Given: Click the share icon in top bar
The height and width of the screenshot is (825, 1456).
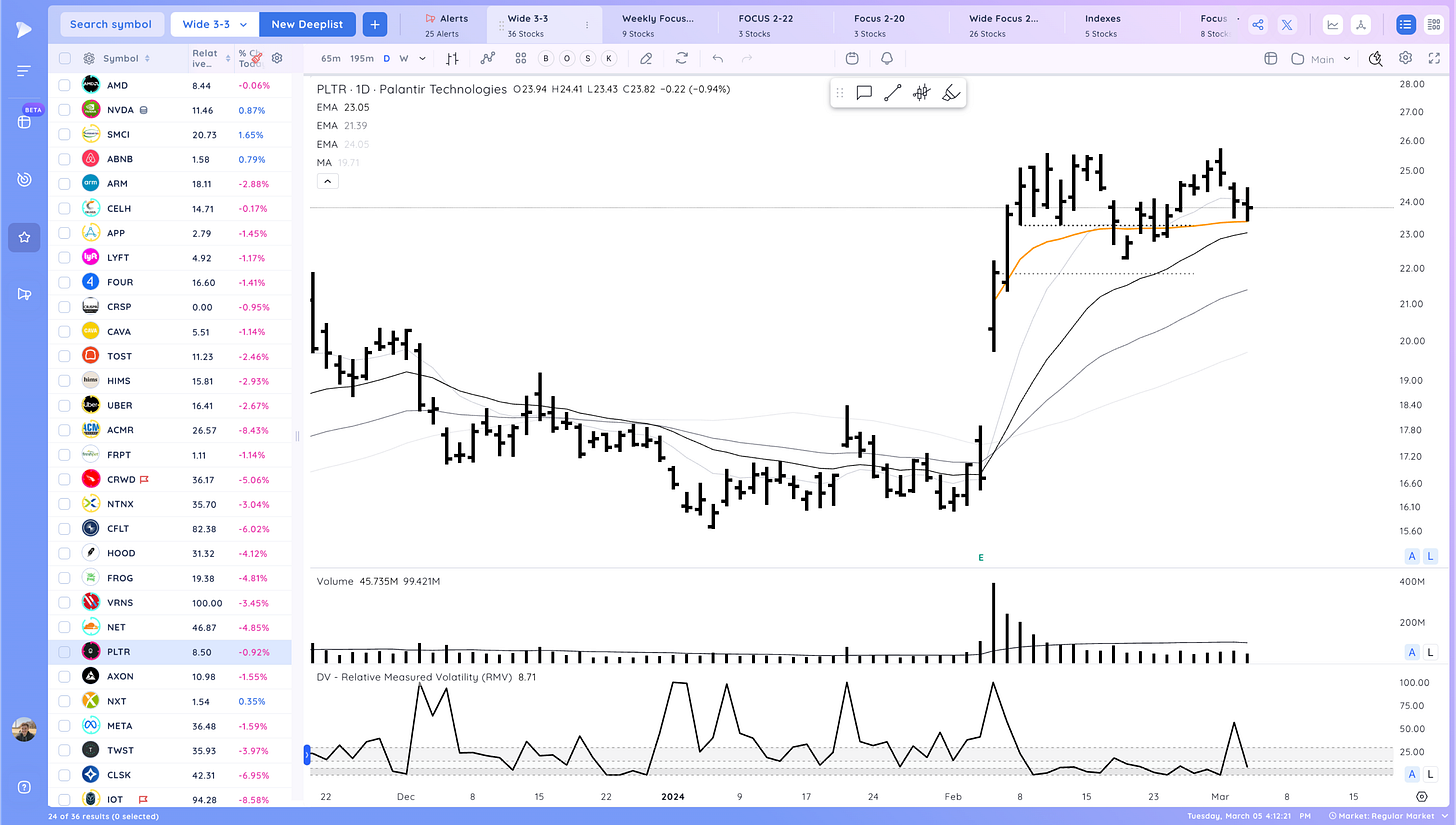Looking at the screenshot, I should pos(1259,25).
